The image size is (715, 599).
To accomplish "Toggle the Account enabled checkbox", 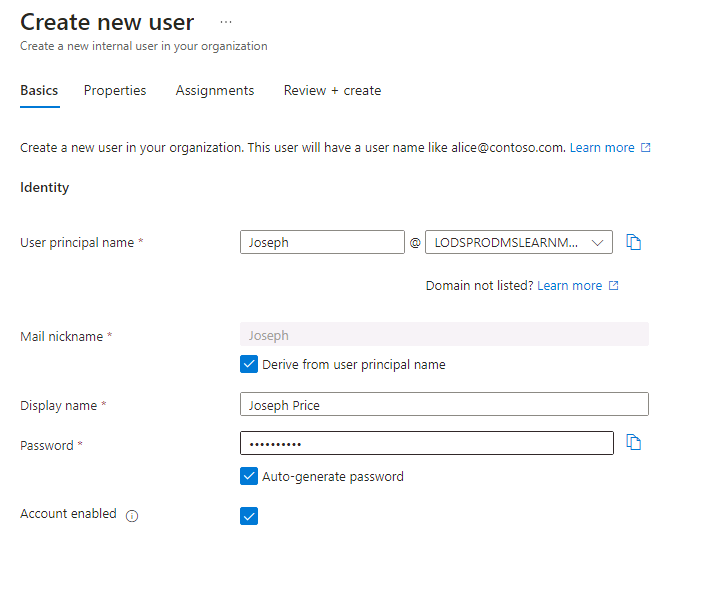I will pos(249,516).
